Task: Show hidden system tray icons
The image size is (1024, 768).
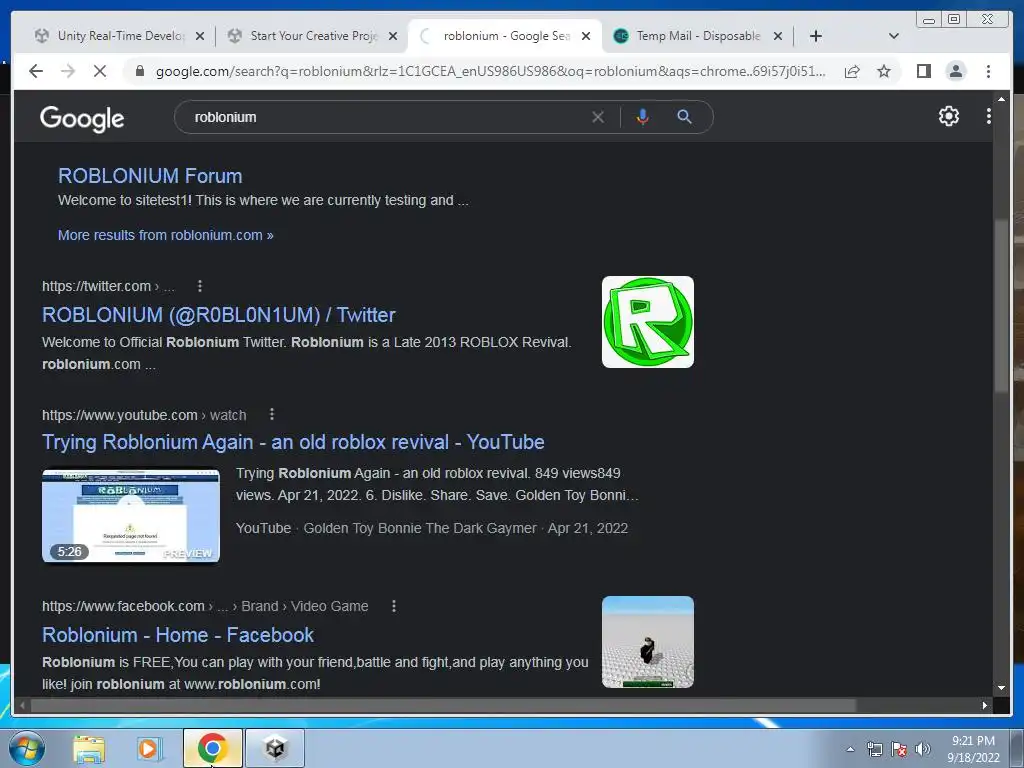Action: [850, 749]
